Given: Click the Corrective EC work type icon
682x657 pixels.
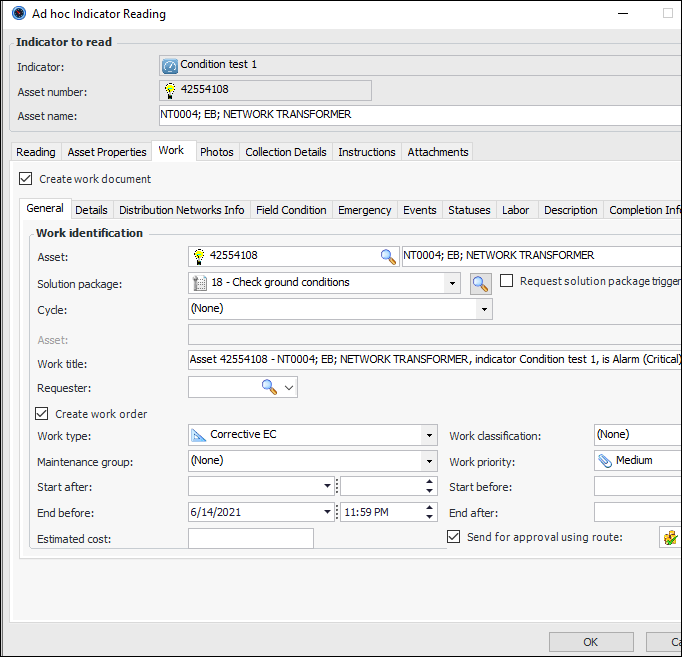Looking at the screenshot, I should click(x=198, y=435).
